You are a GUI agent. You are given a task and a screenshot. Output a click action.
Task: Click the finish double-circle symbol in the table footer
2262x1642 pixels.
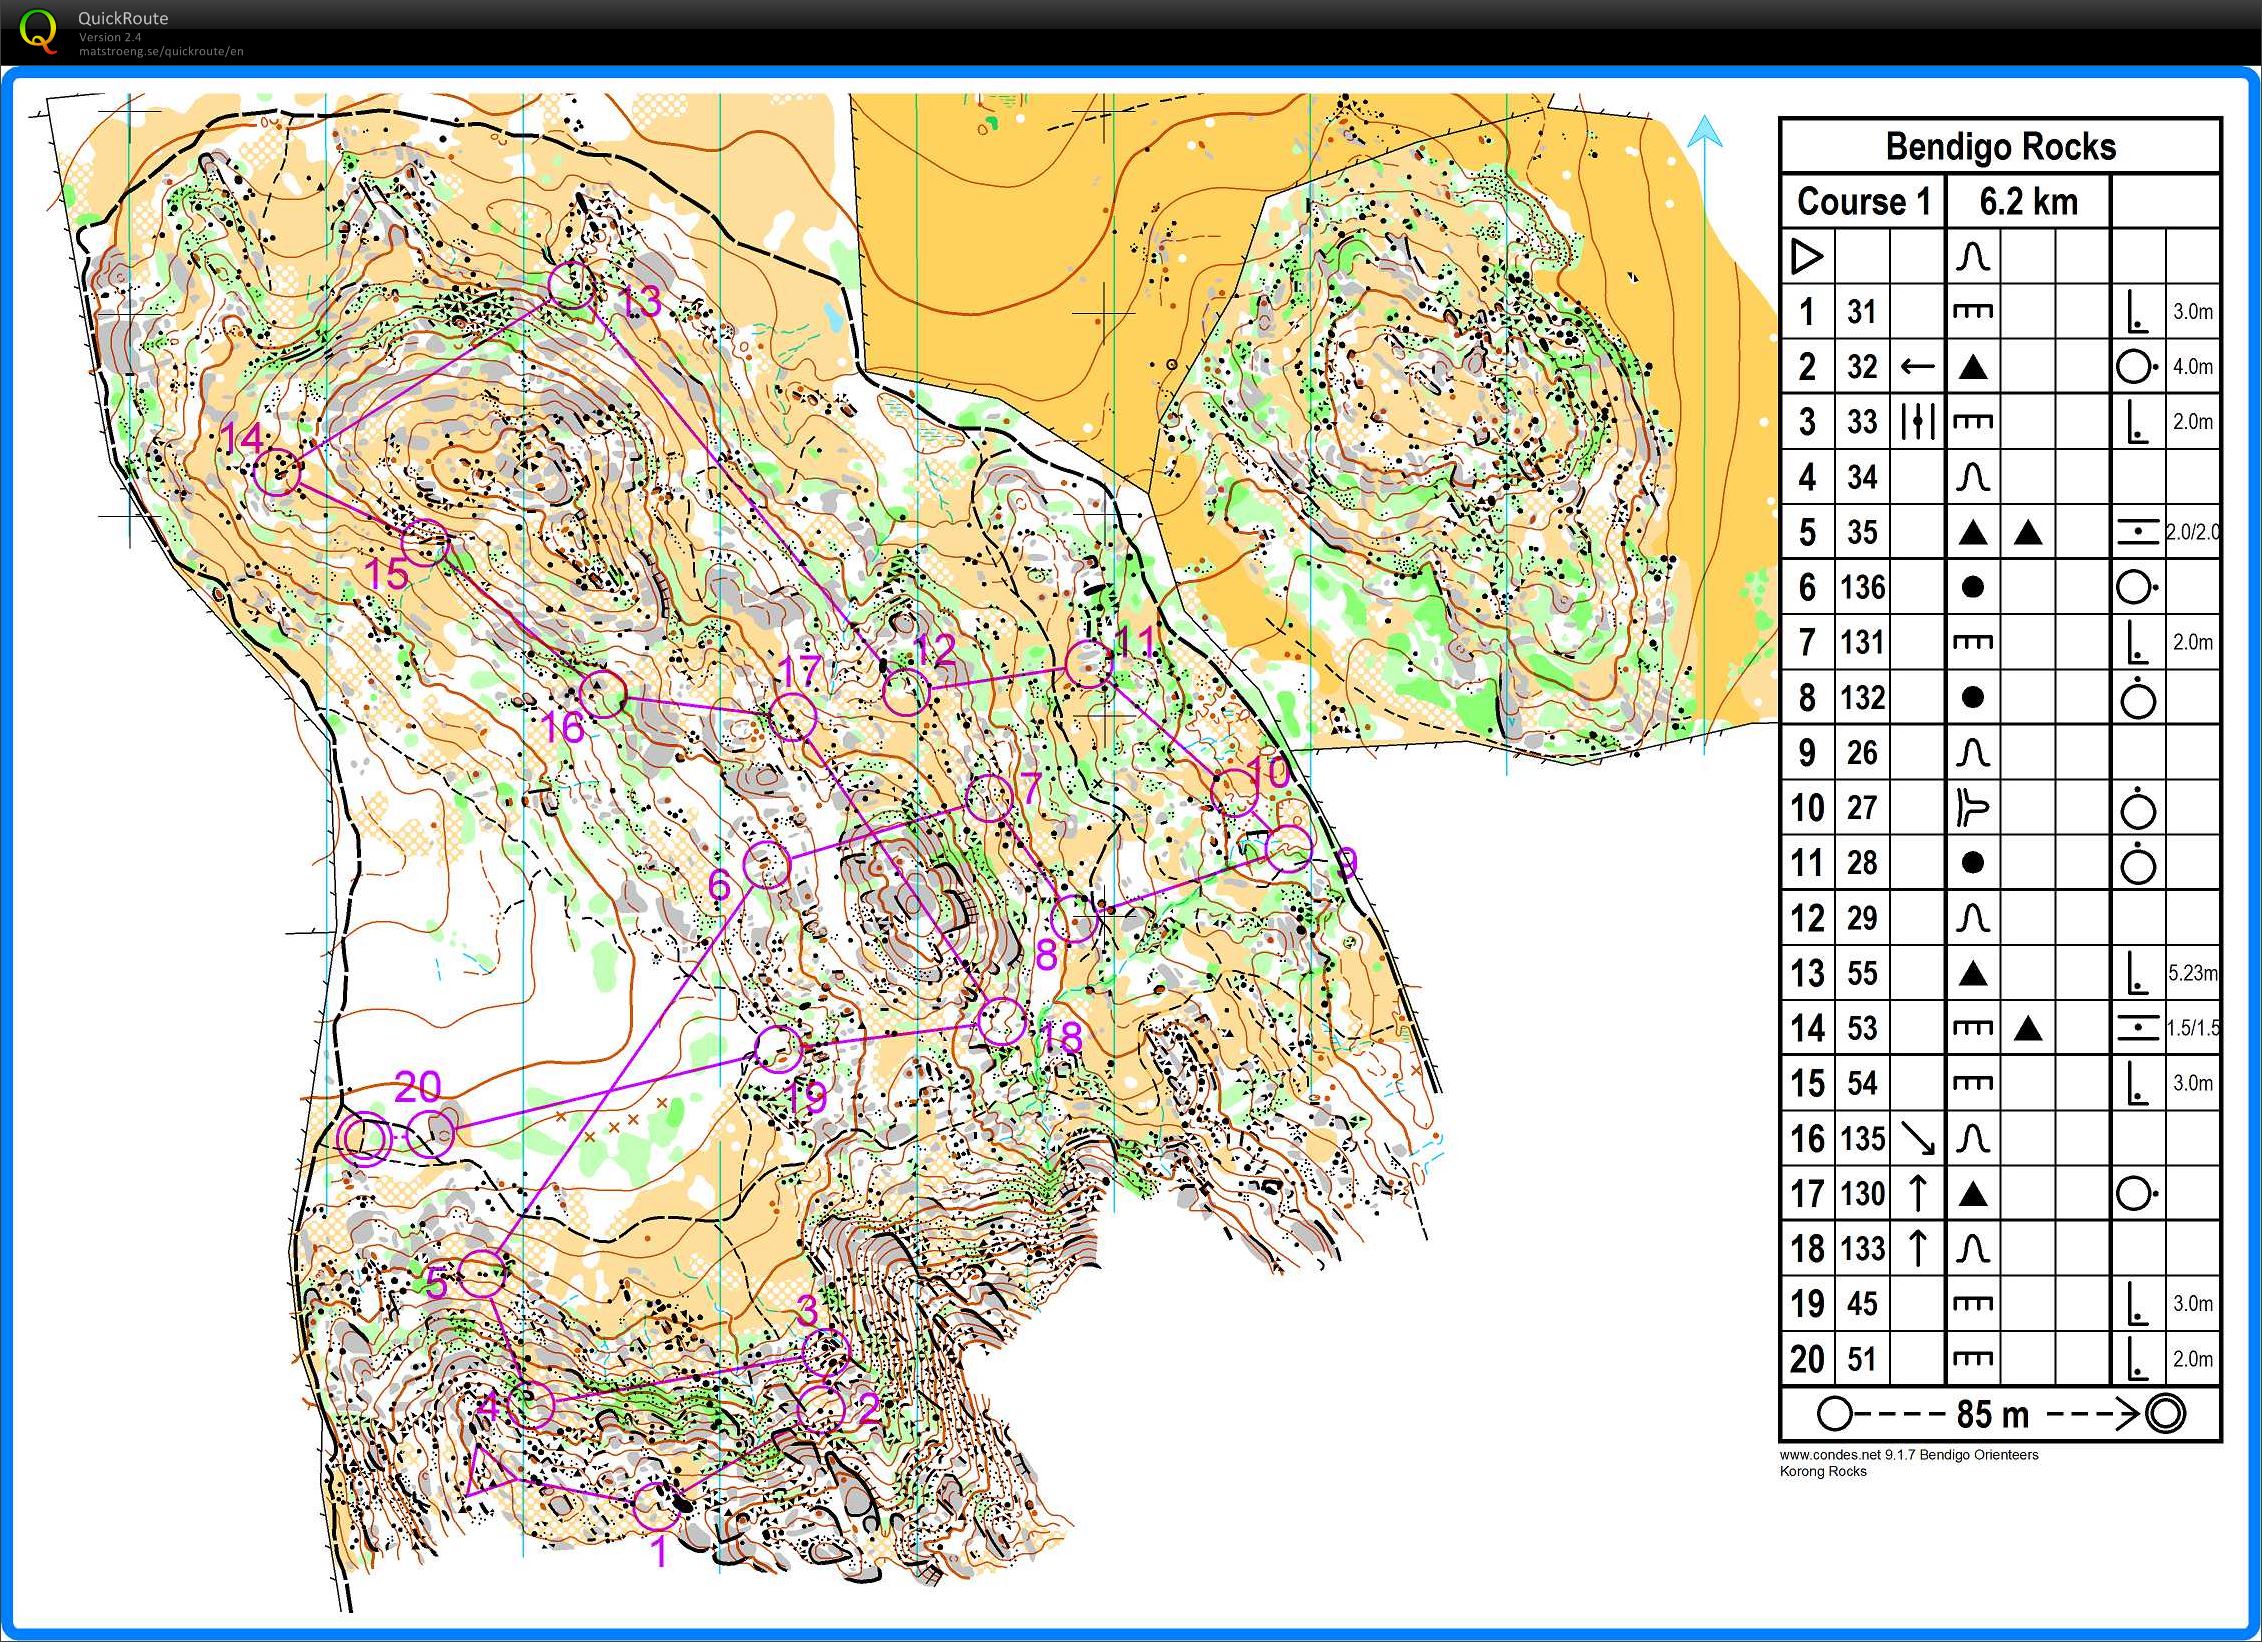click(x=2166, y=1414)
